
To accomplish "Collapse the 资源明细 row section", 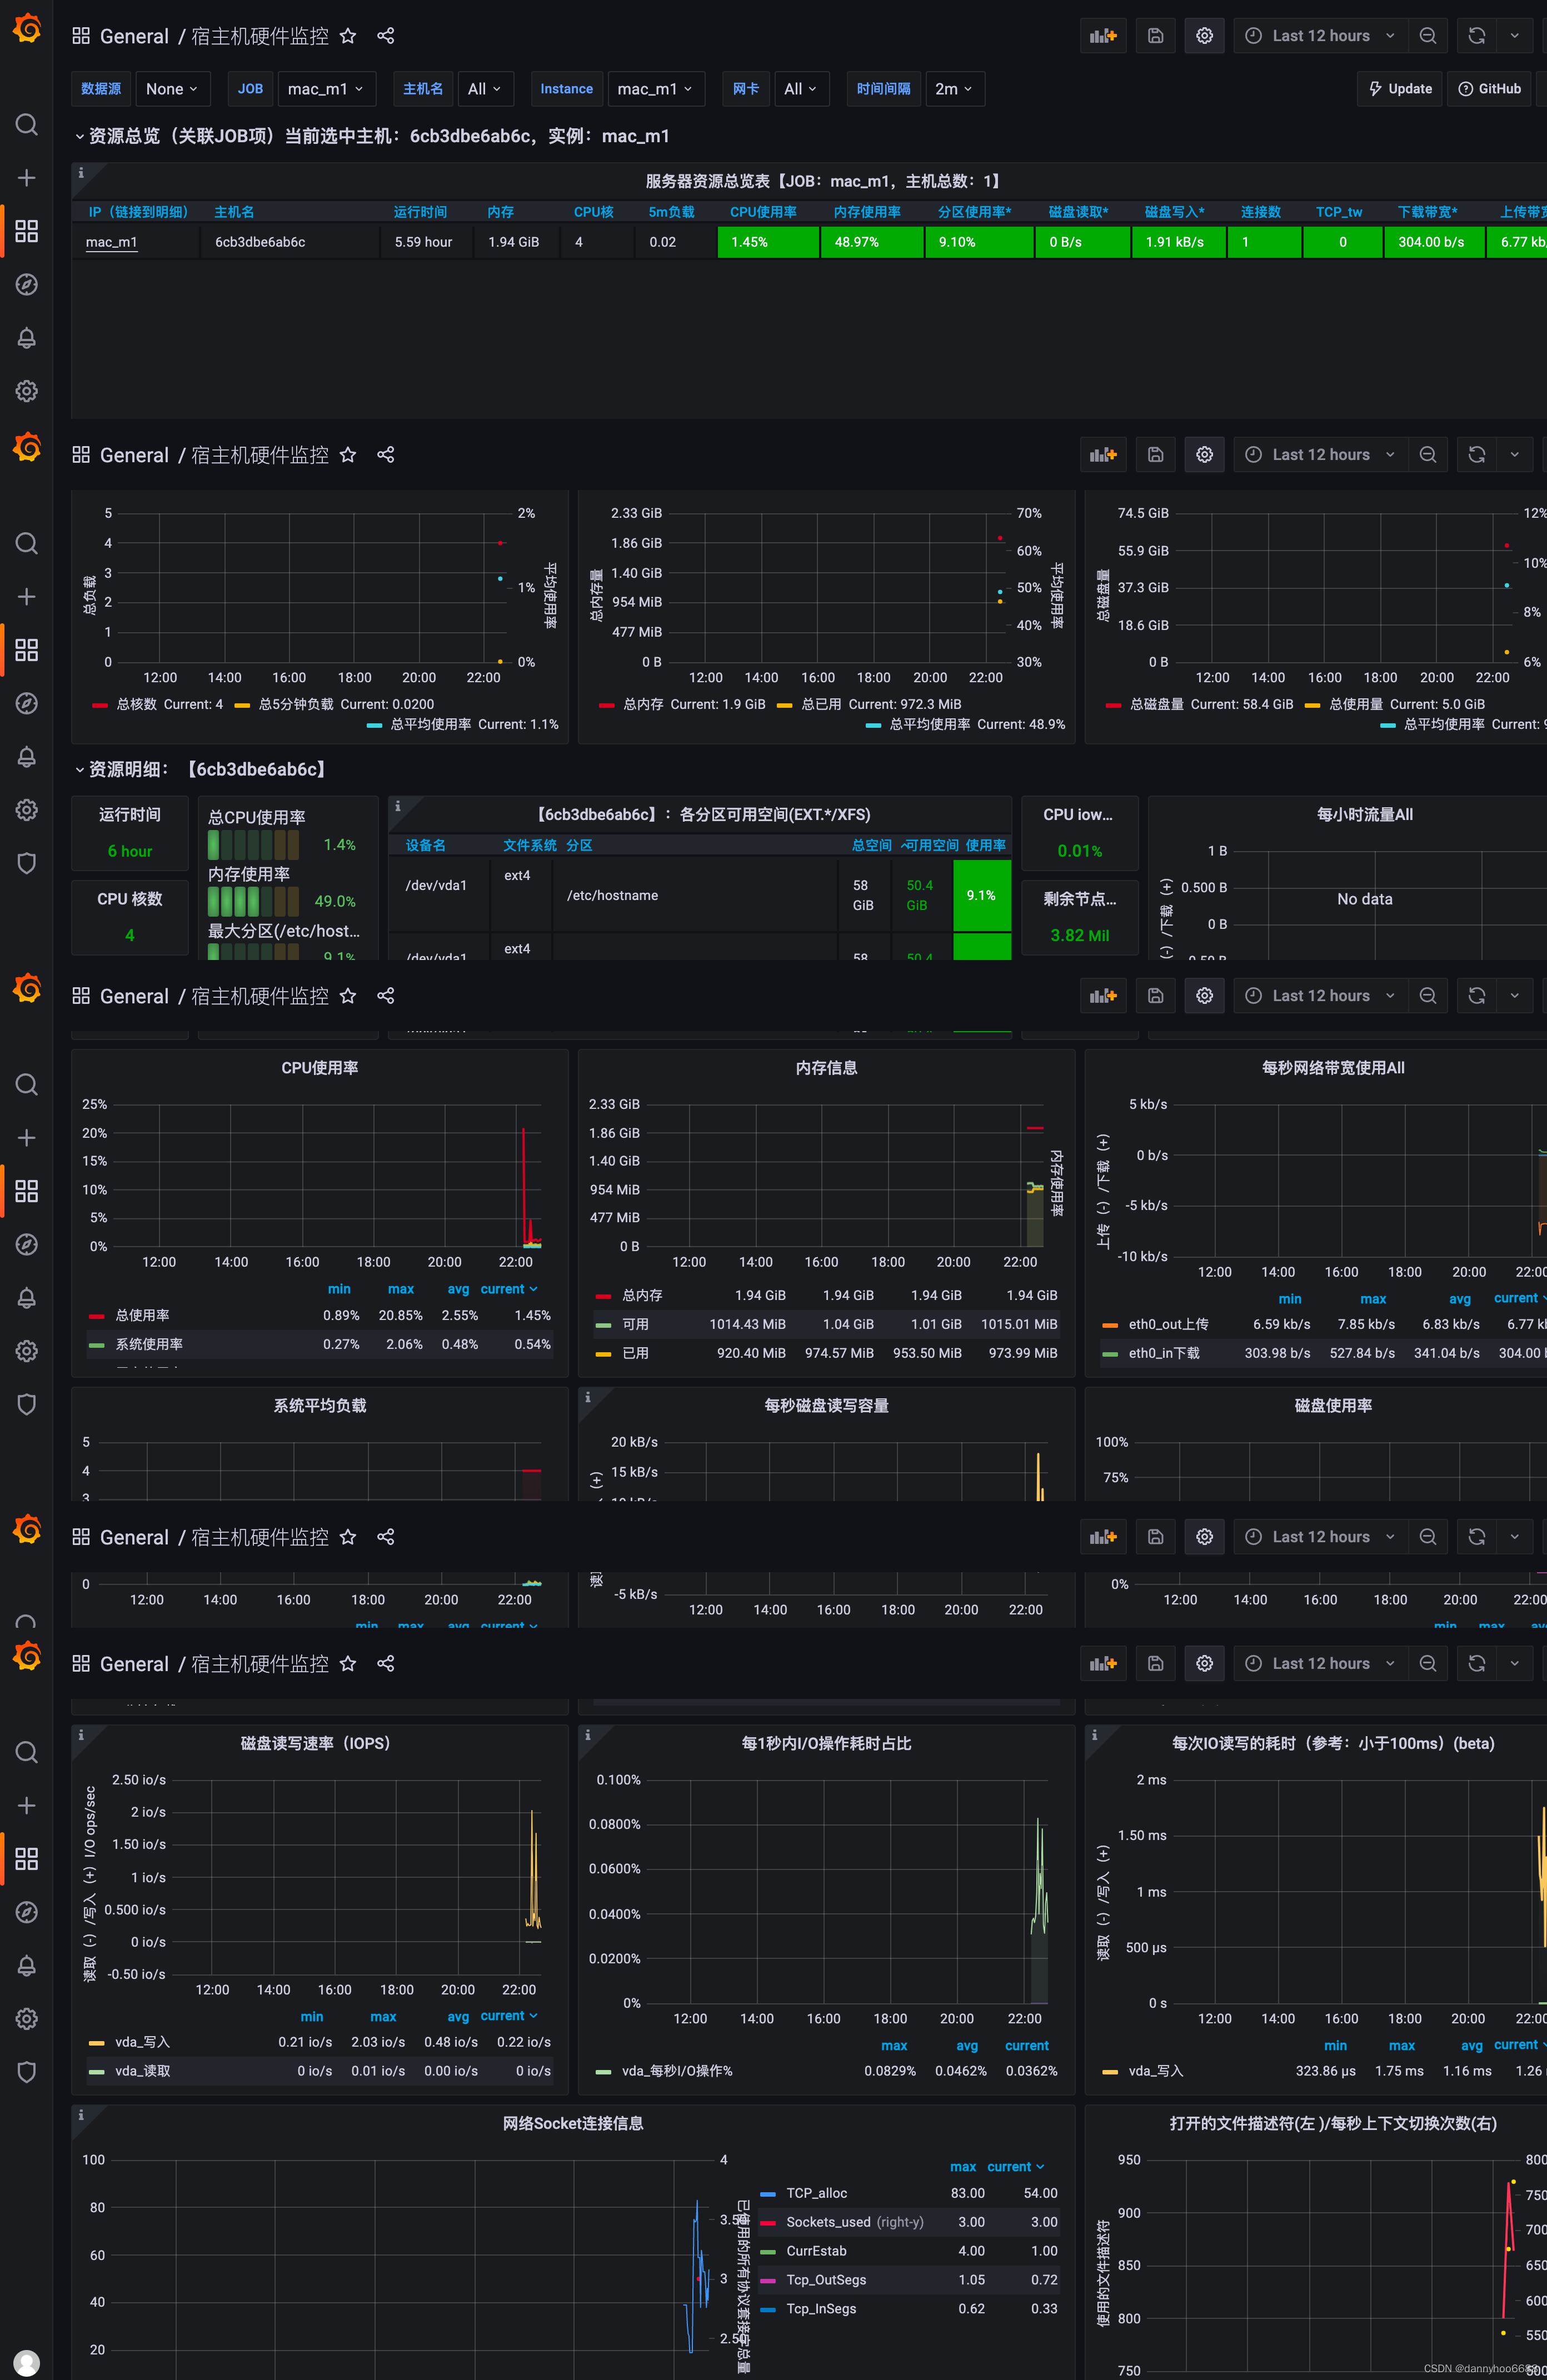I will pyautogui.click(x=126, y=769).
